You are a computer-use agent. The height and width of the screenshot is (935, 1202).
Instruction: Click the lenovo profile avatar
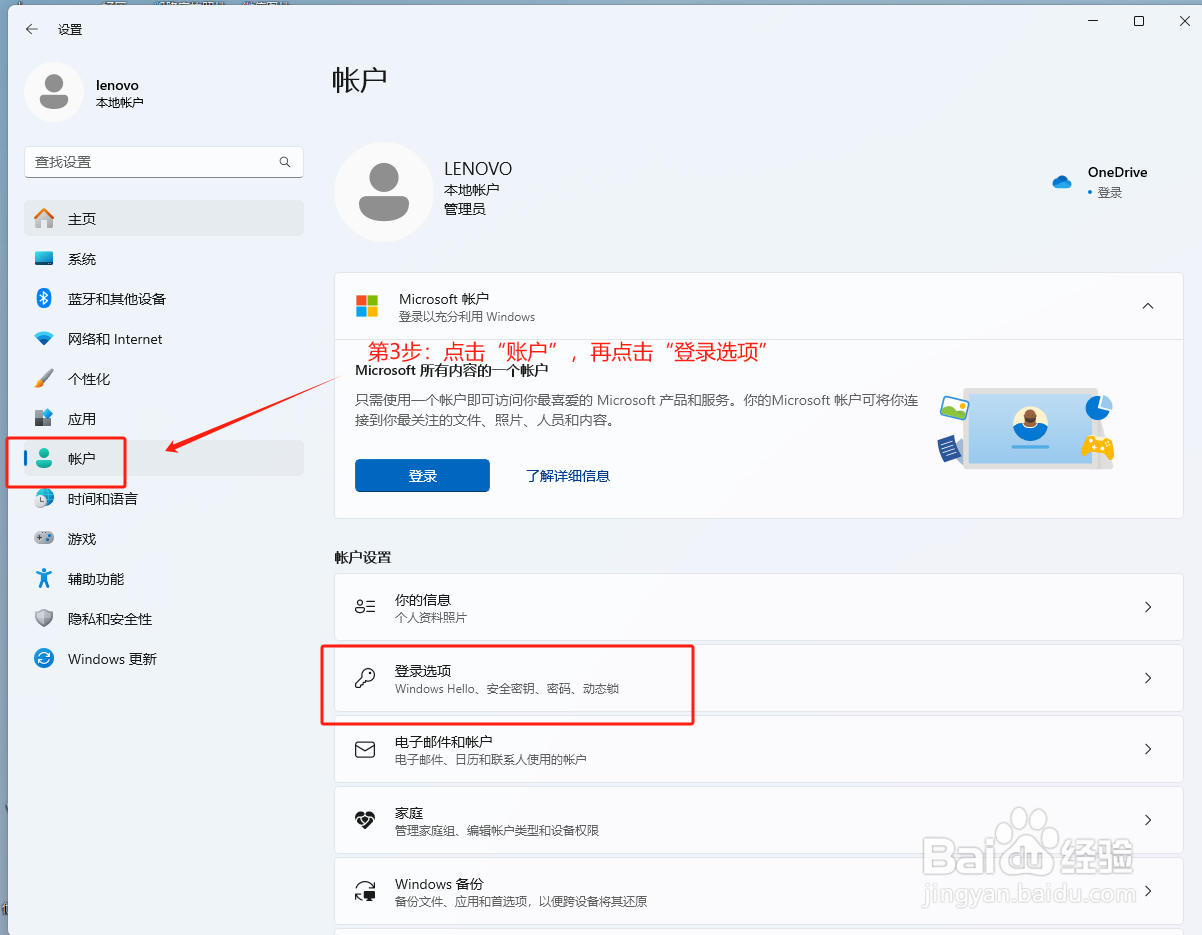pyautogui.click(x=54, y=91)
